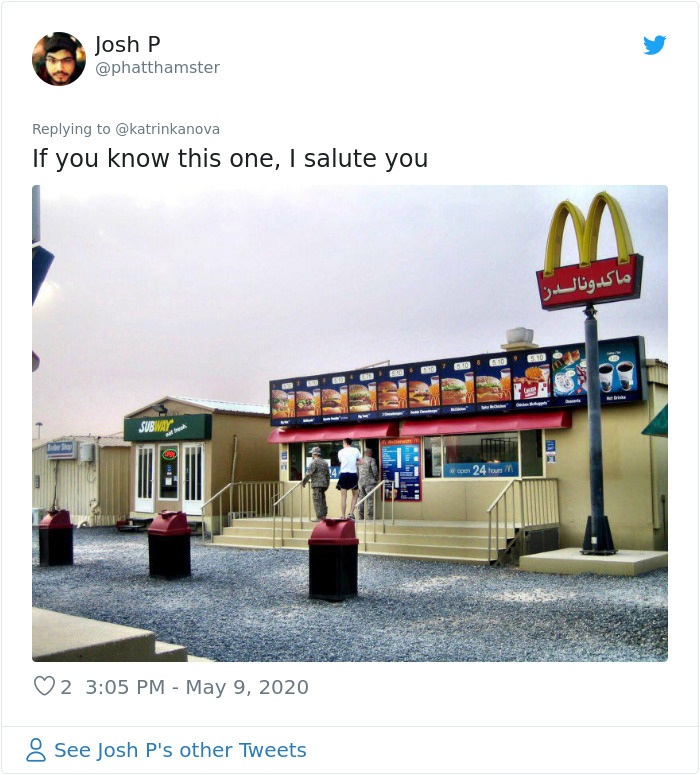
Task: Click the like count number 2
Action: click(x=66, y=687)
